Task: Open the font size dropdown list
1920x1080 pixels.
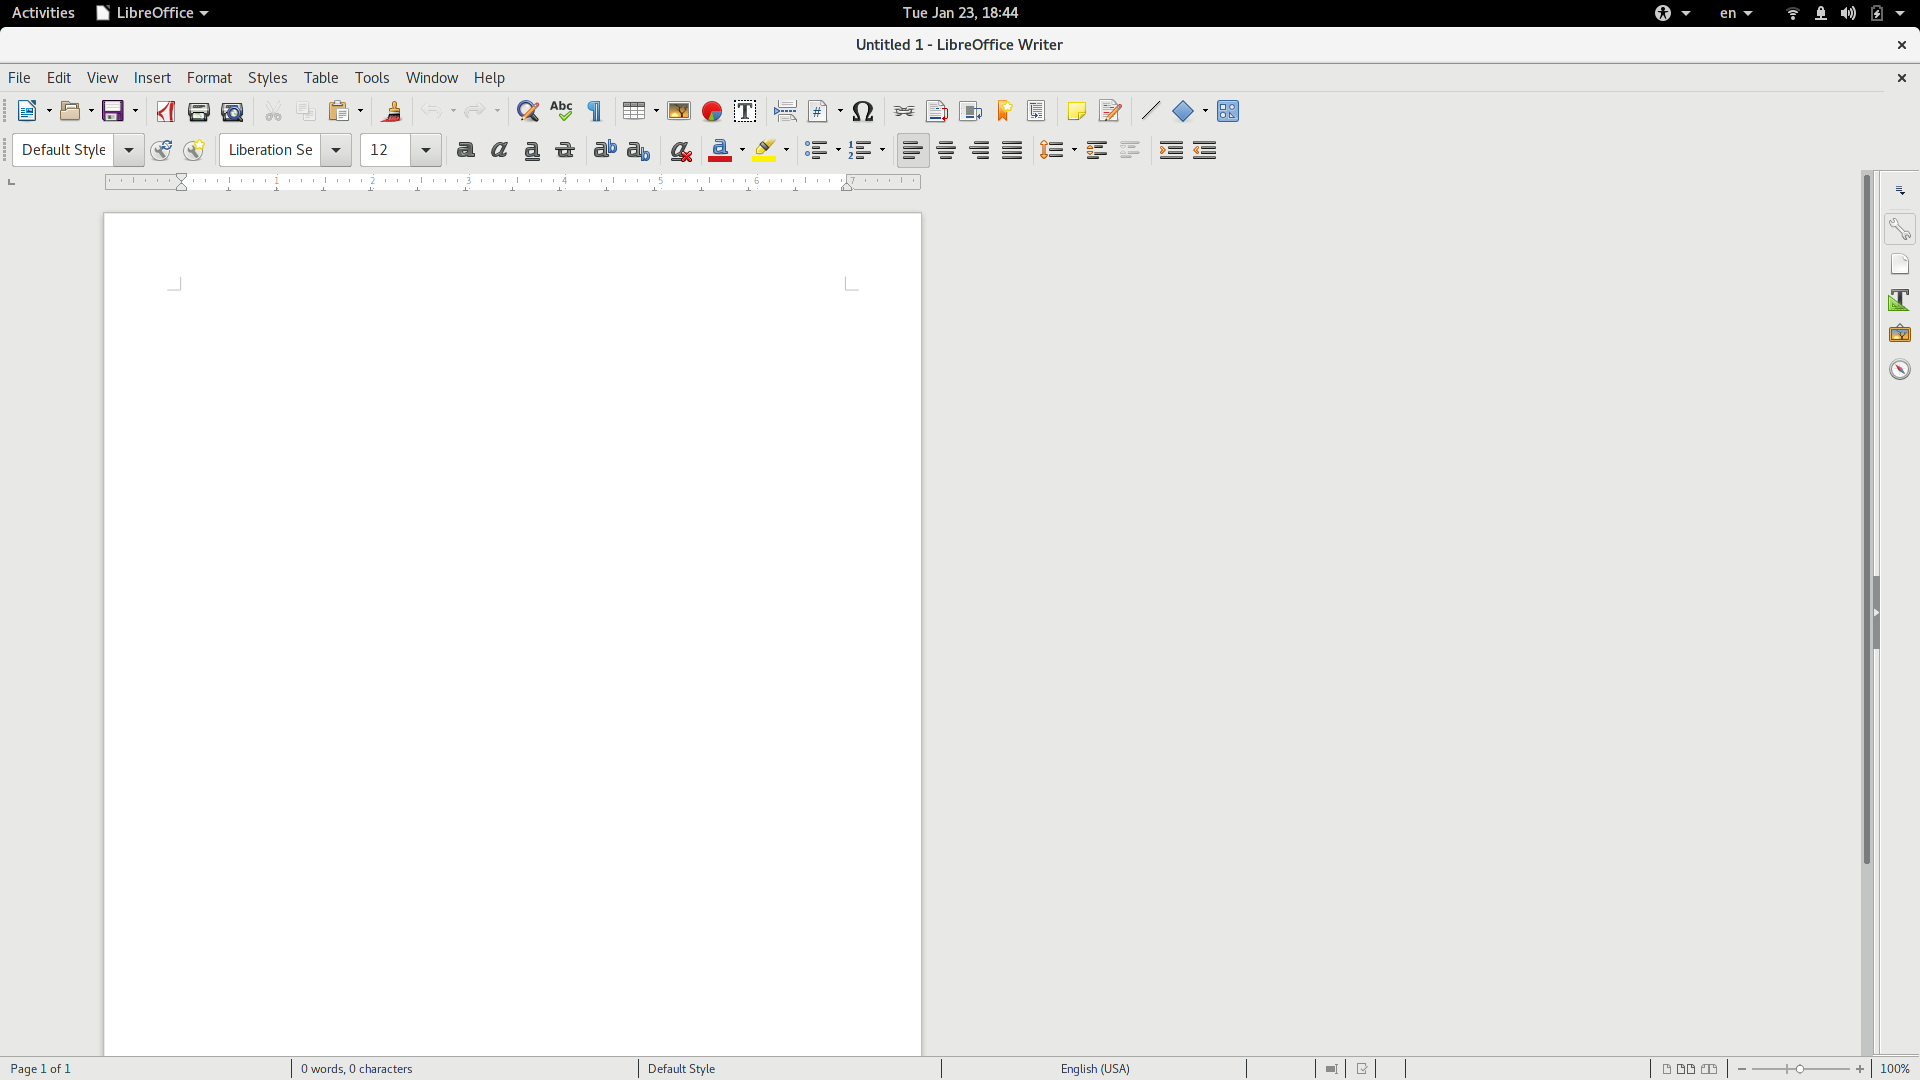Action: pyautogui.click(x=426, y=150)
